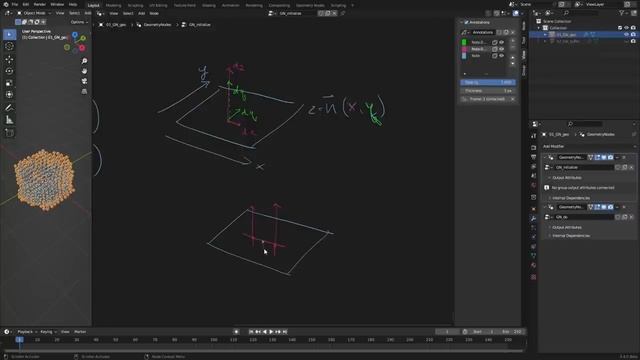Click the green annotation layer color swatch
The height and width of the screenshot is (360, 640).
point(464,42)
